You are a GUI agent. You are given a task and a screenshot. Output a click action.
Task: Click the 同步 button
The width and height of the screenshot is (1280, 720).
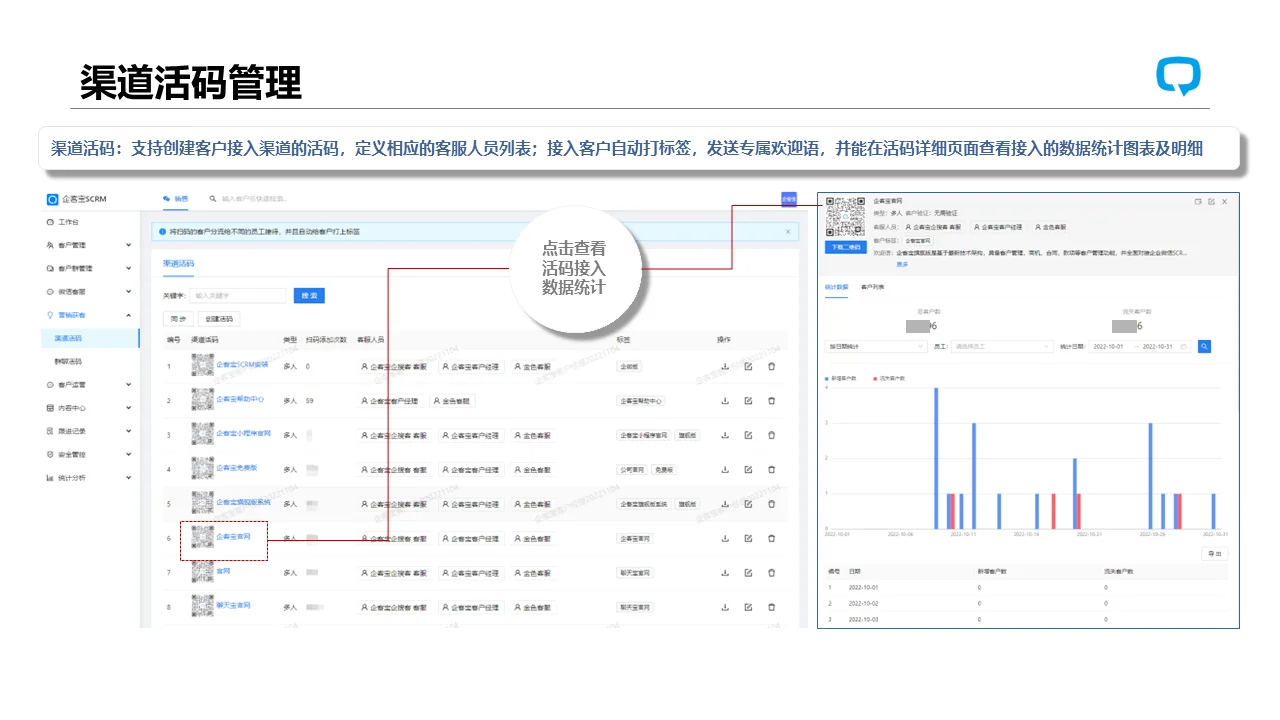(x=178, y=319)
